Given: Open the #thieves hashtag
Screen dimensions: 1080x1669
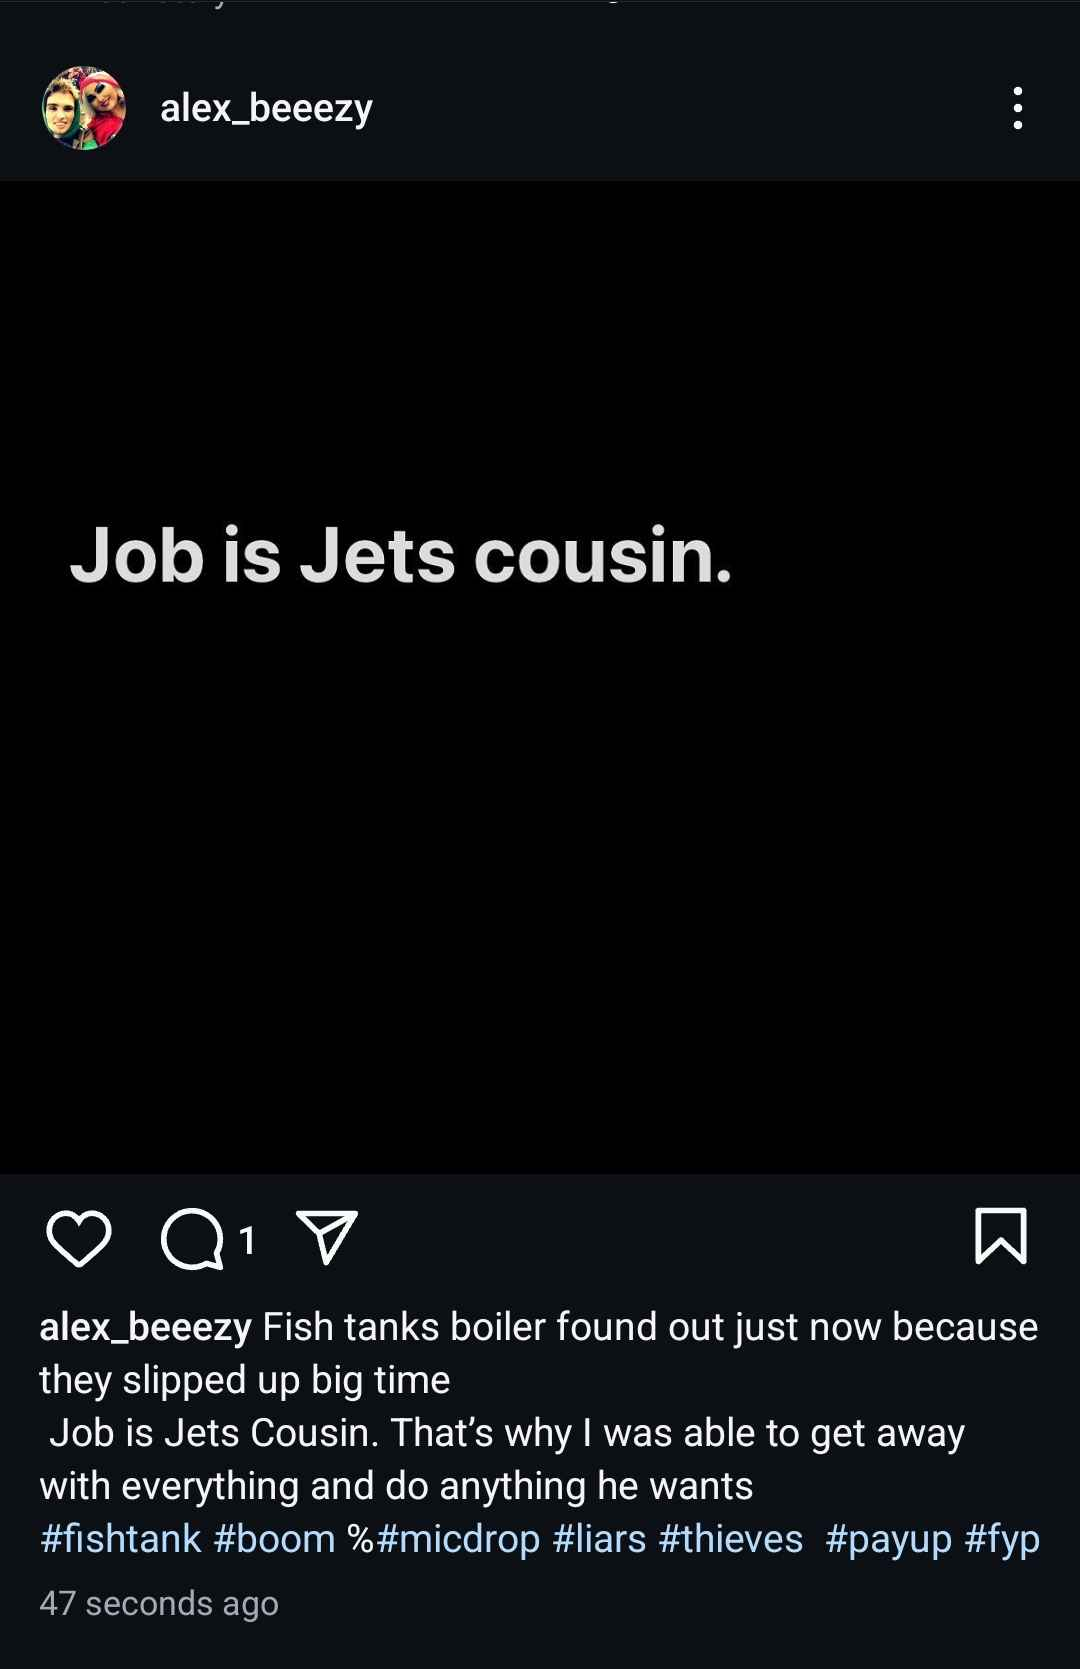Looking at the screenshot, I should [x=731, y=1539].
